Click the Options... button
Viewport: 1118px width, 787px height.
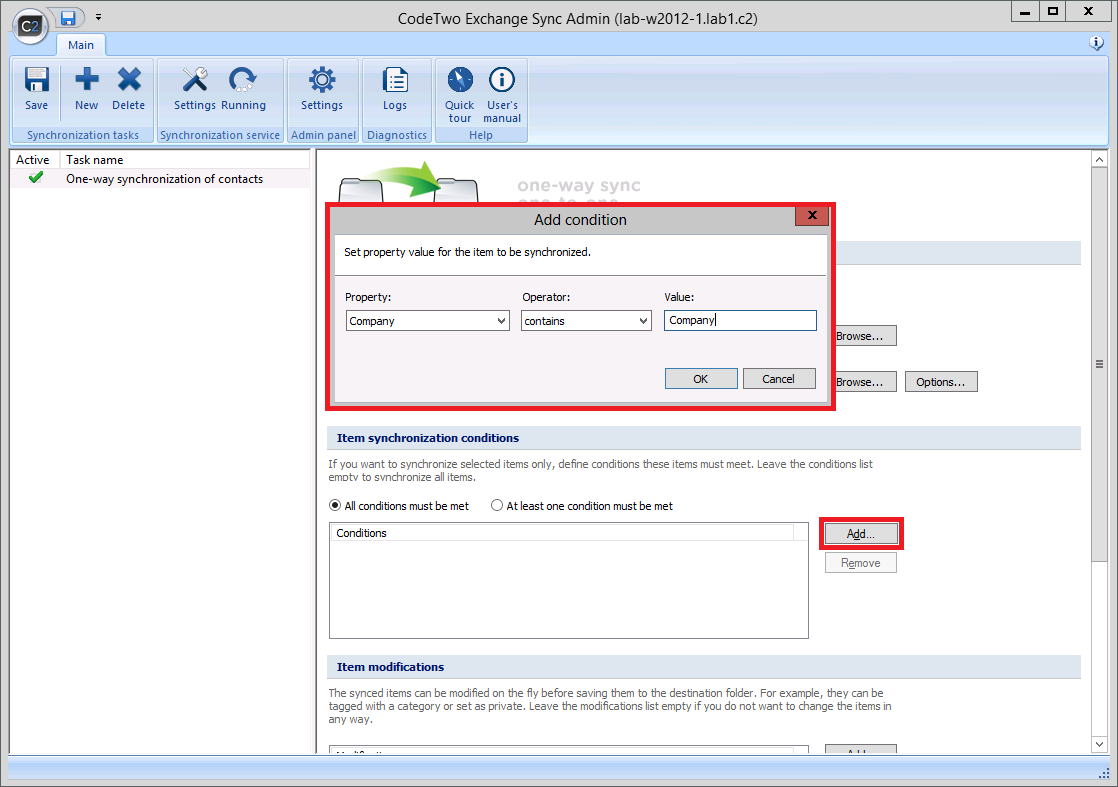click(941, 381)
